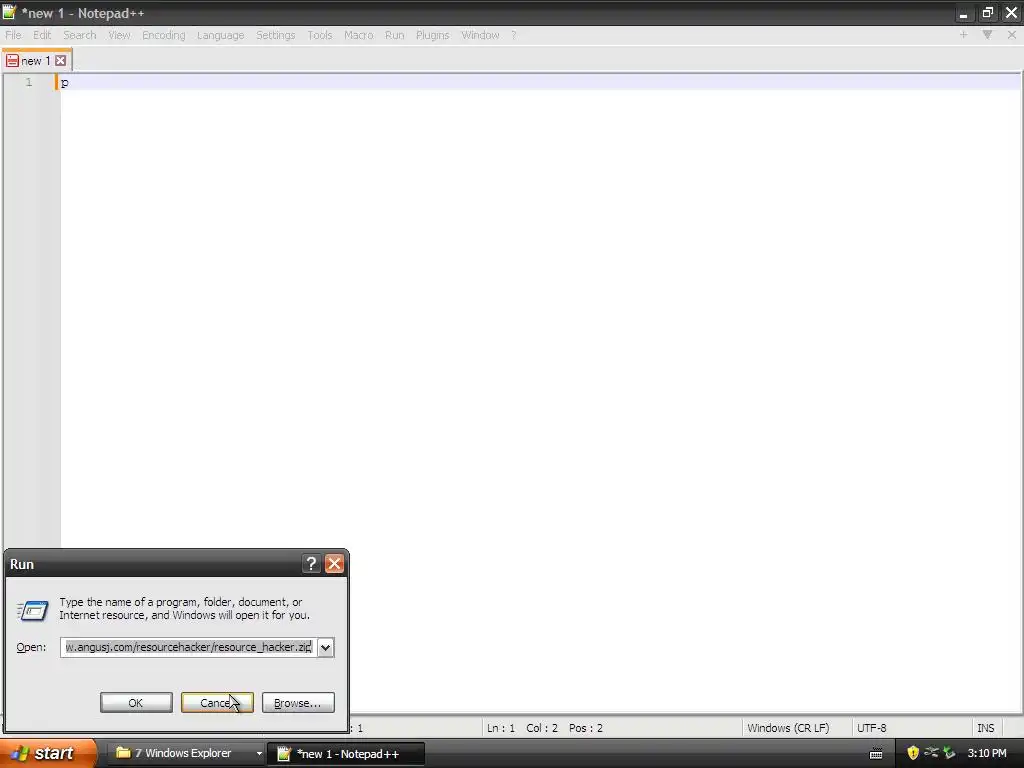
Task: Toggle INS insert mode in status bar
Action: 985,728
